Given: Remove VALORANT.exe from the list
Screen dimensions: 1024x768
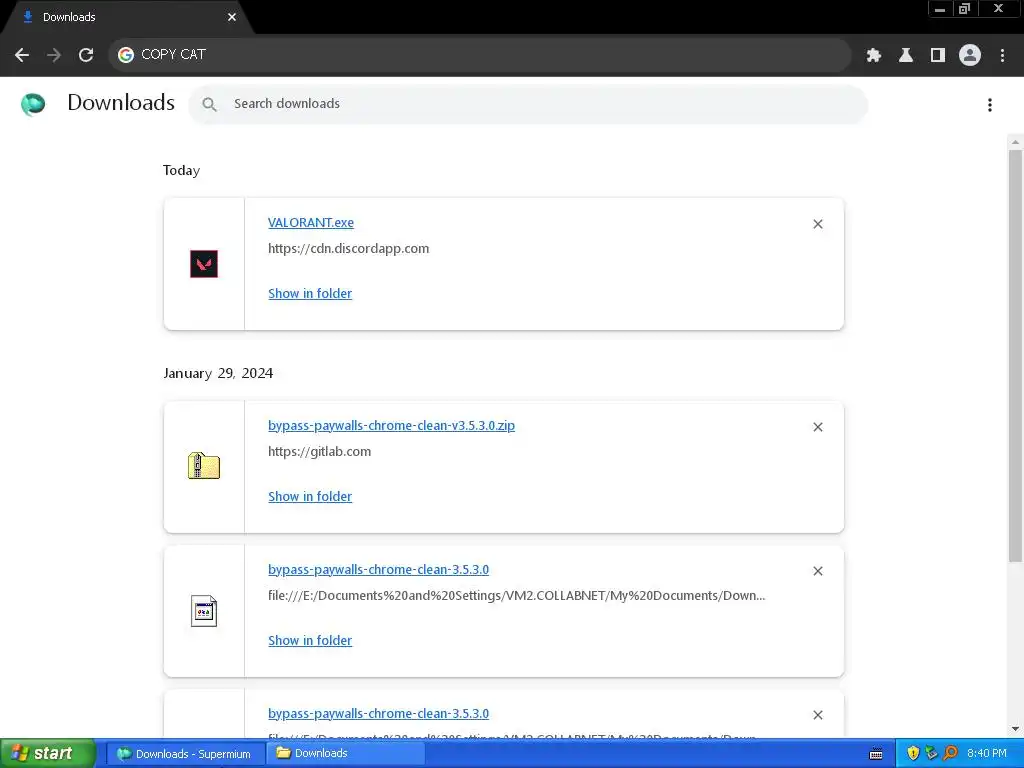Looking at the screenshot, I should pyautogui.click(x=818, y=224).
